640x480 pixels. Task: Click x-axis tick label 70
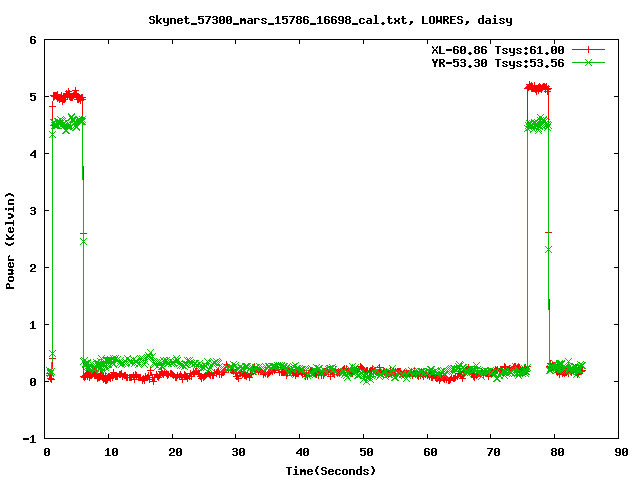493,452
